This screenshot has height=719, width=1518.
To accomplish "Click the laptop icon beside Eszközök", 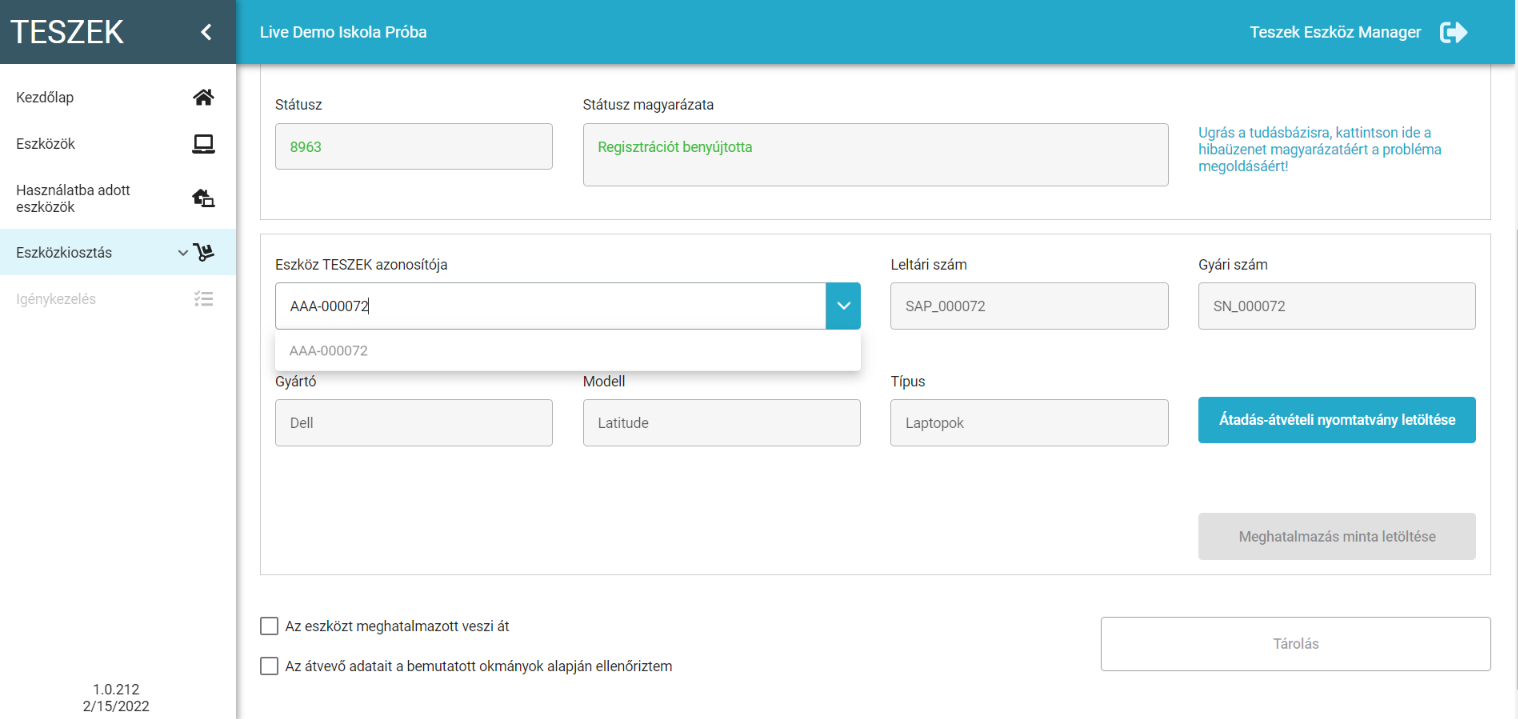I will point(203,144).
